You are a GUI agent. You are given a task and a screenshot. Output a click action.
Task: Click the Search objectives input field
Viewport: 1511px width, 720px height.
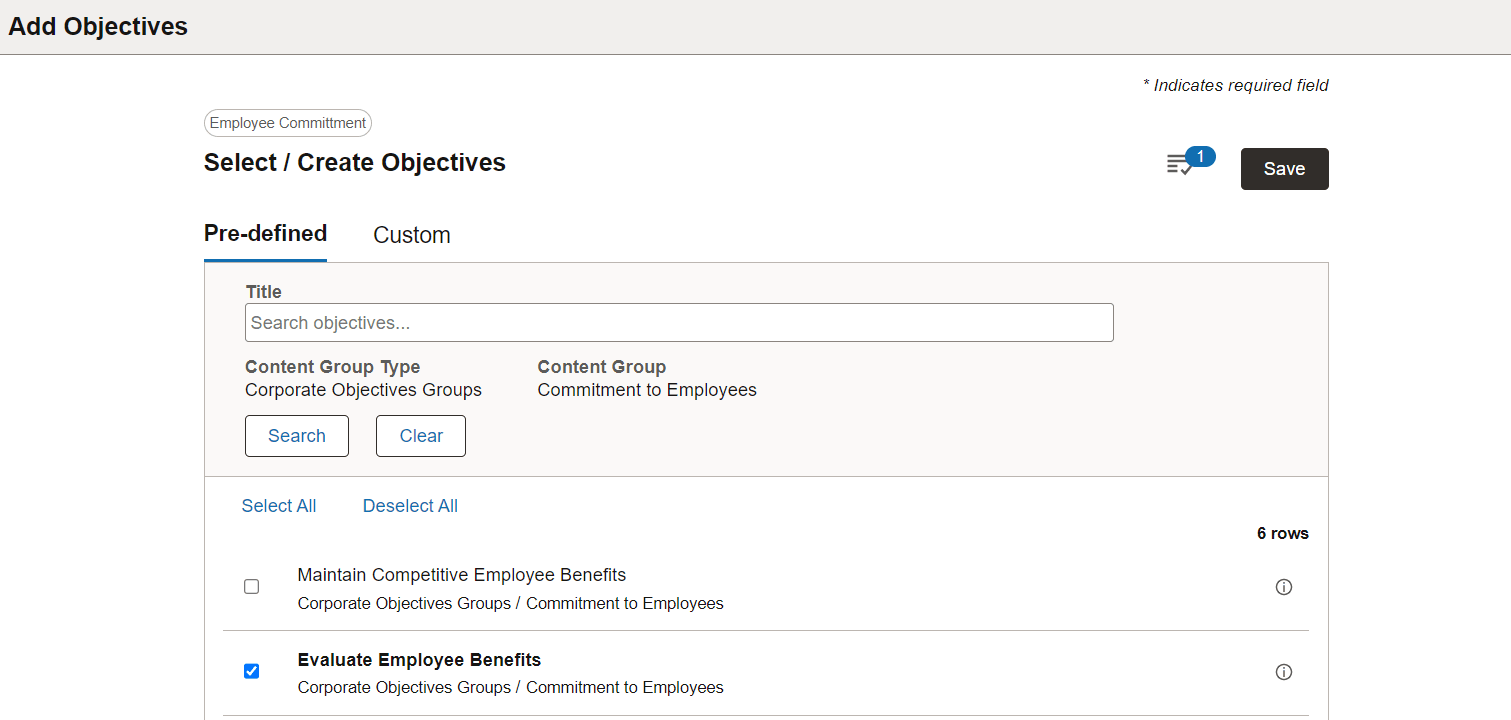click(679, 322)
